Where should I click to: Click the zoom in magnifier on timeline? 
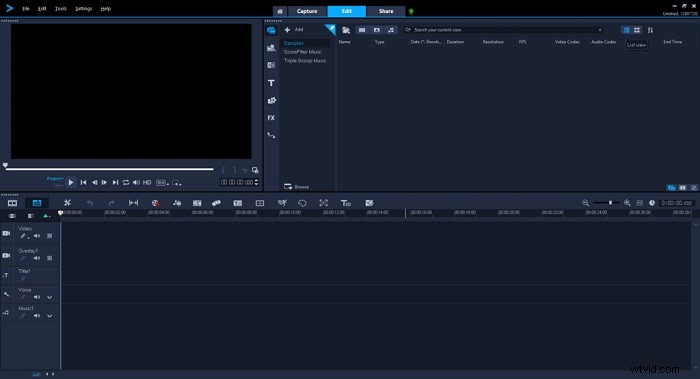click(627, 203)
